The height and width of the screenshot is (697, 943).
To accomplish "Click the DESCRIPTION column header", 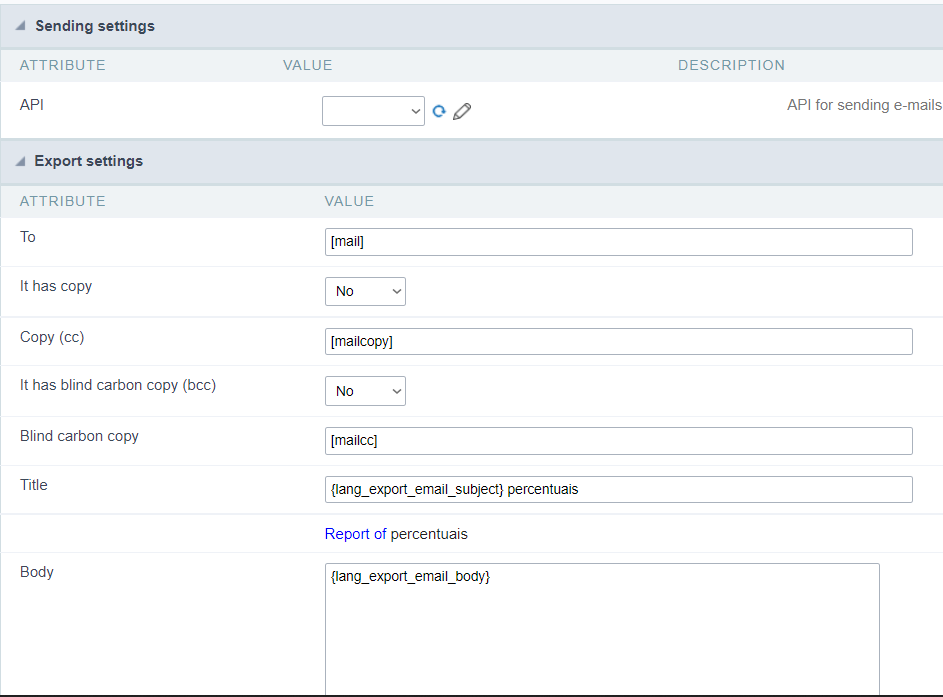I will (x=731, y=65).
